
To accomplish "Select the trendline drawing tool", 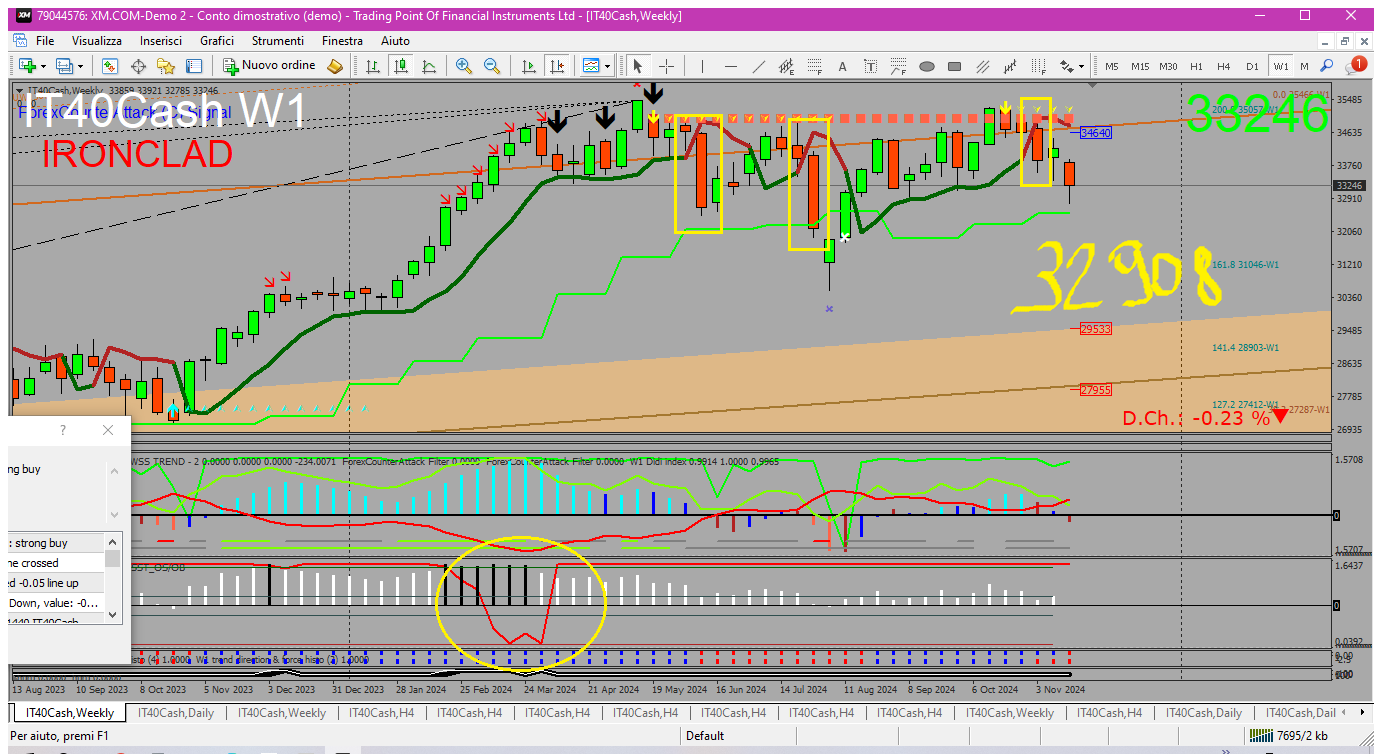I will point(759,66).
